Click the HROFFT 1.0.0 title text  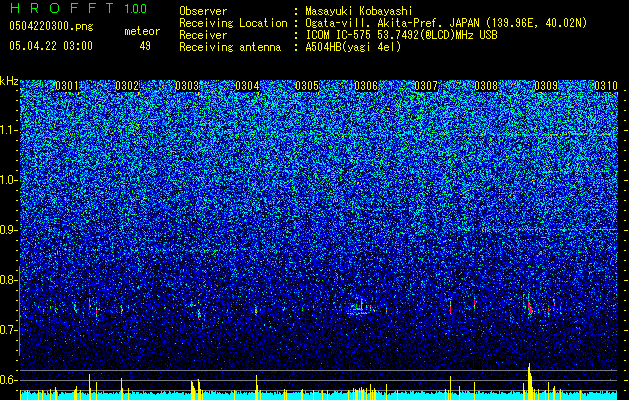coord(78,8)
